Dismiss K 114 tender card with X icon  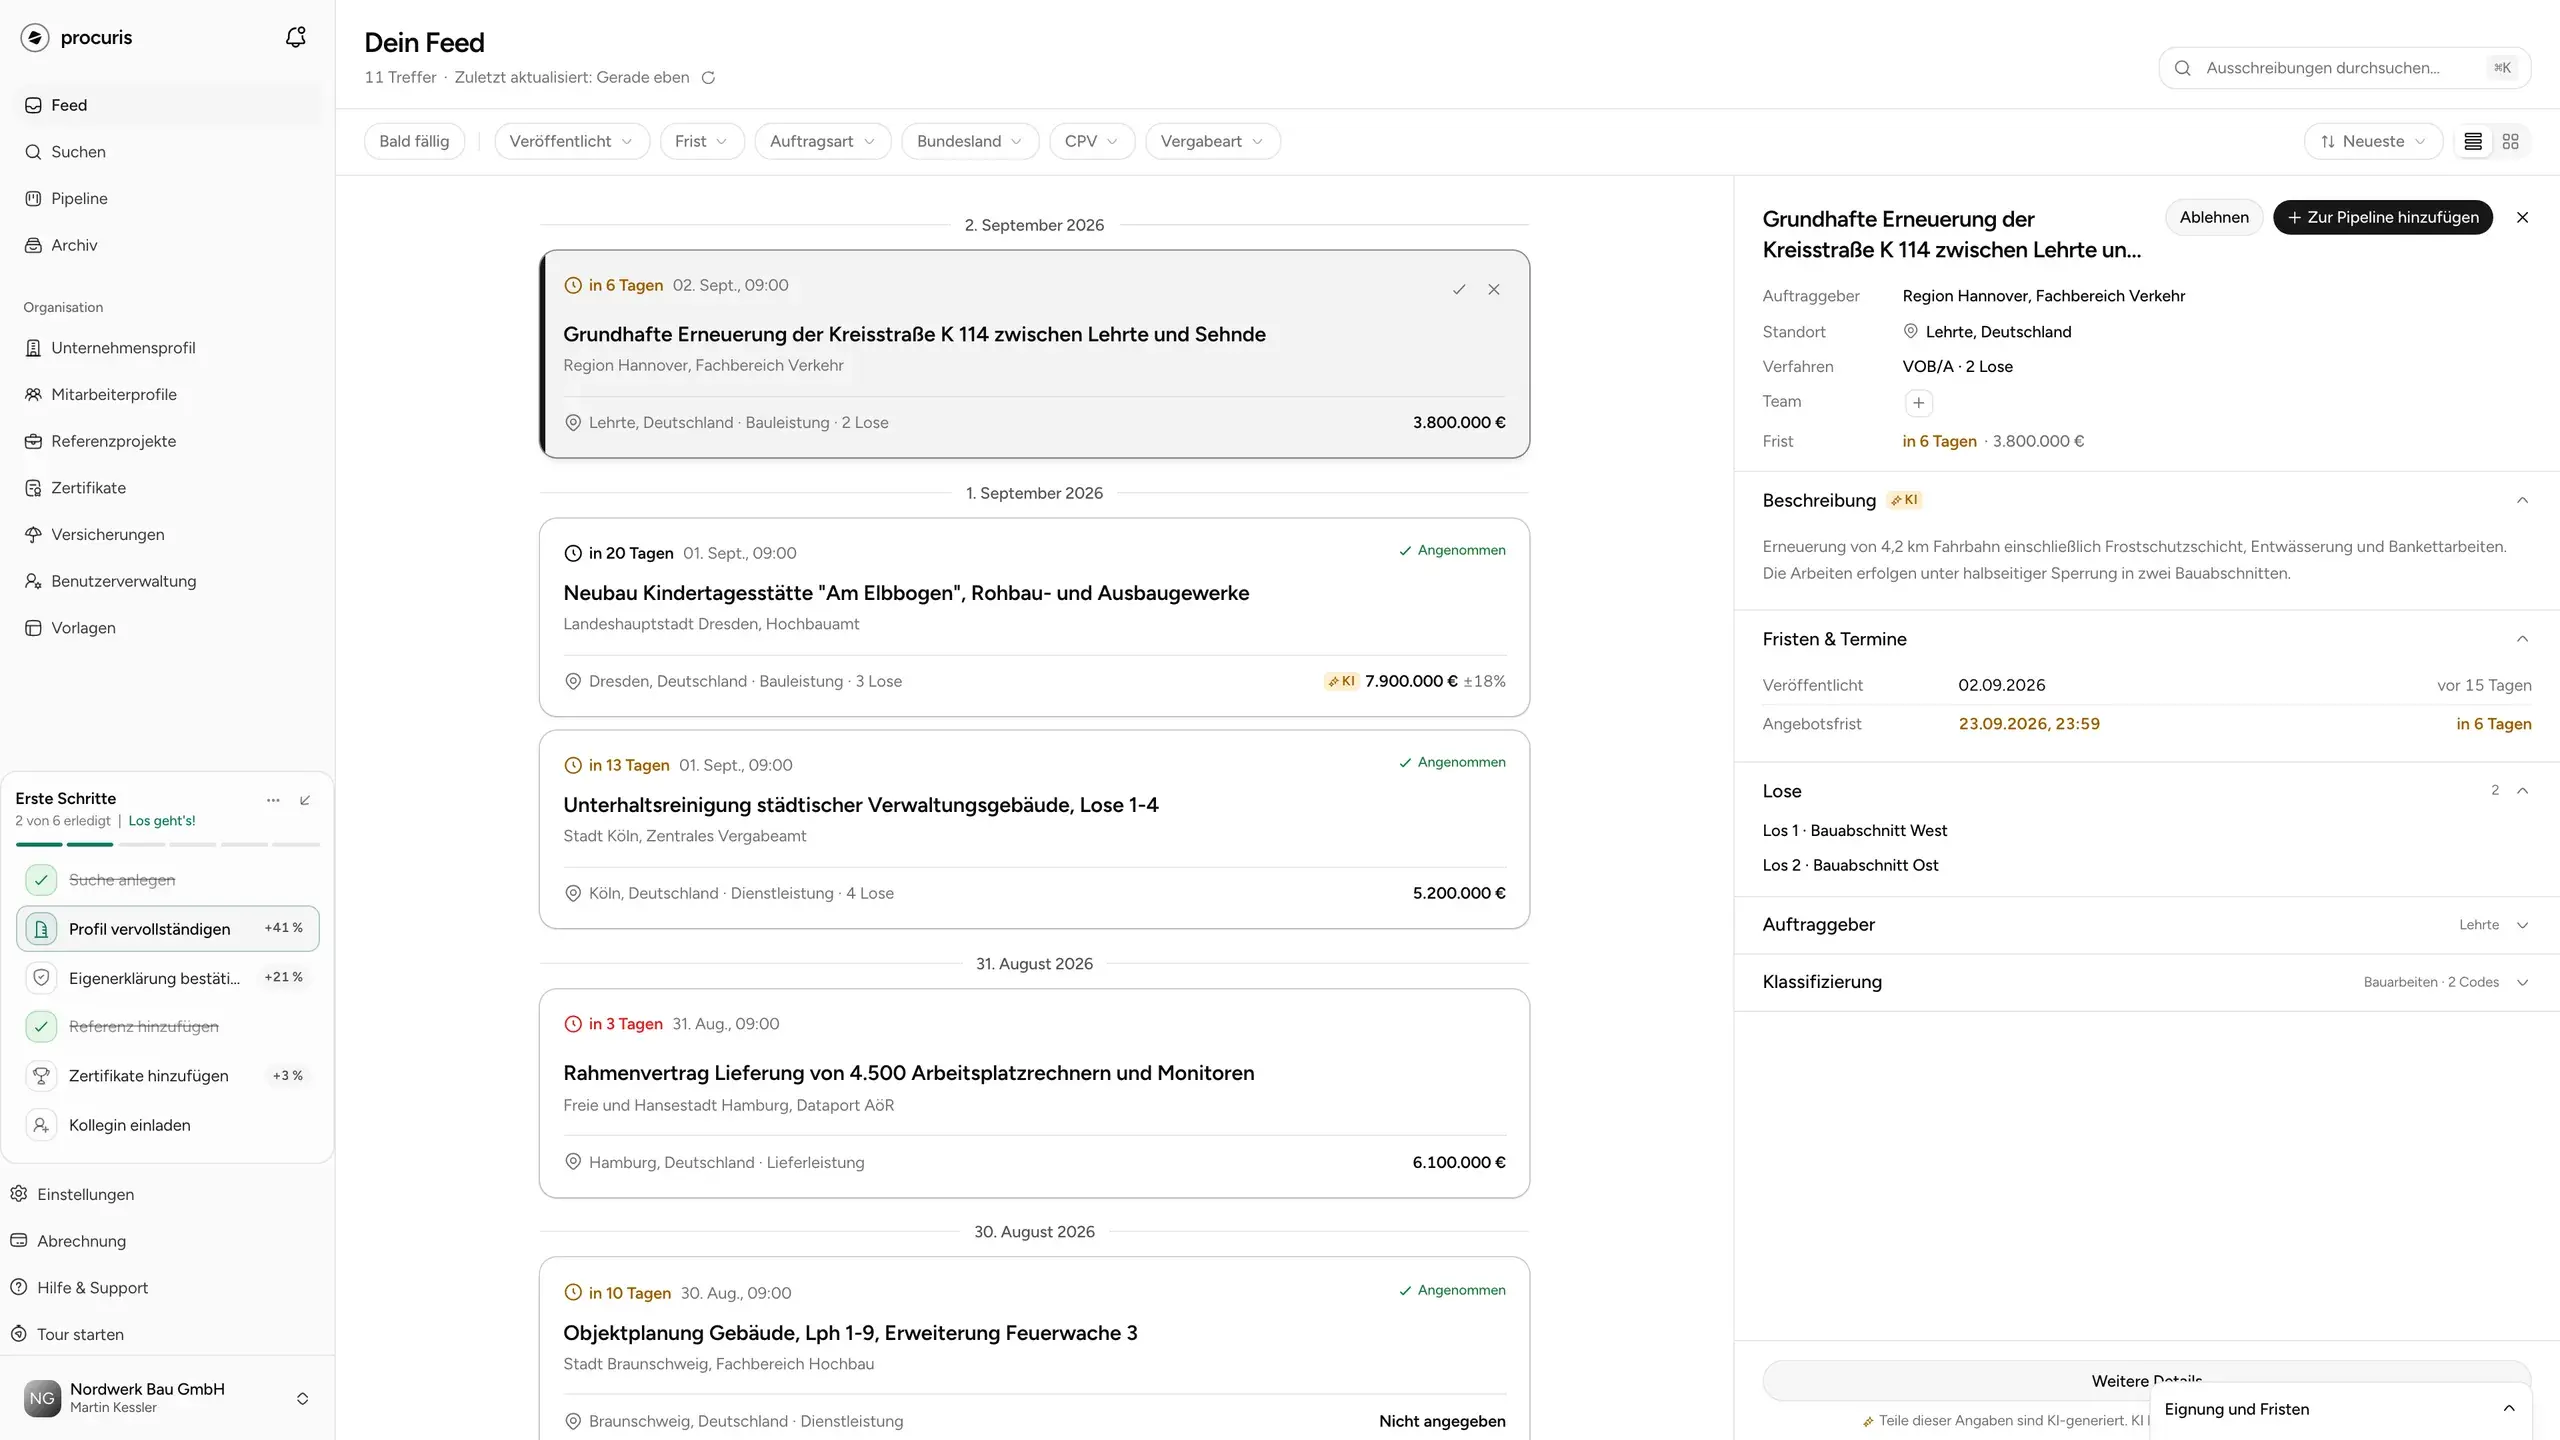[1494, 289]
